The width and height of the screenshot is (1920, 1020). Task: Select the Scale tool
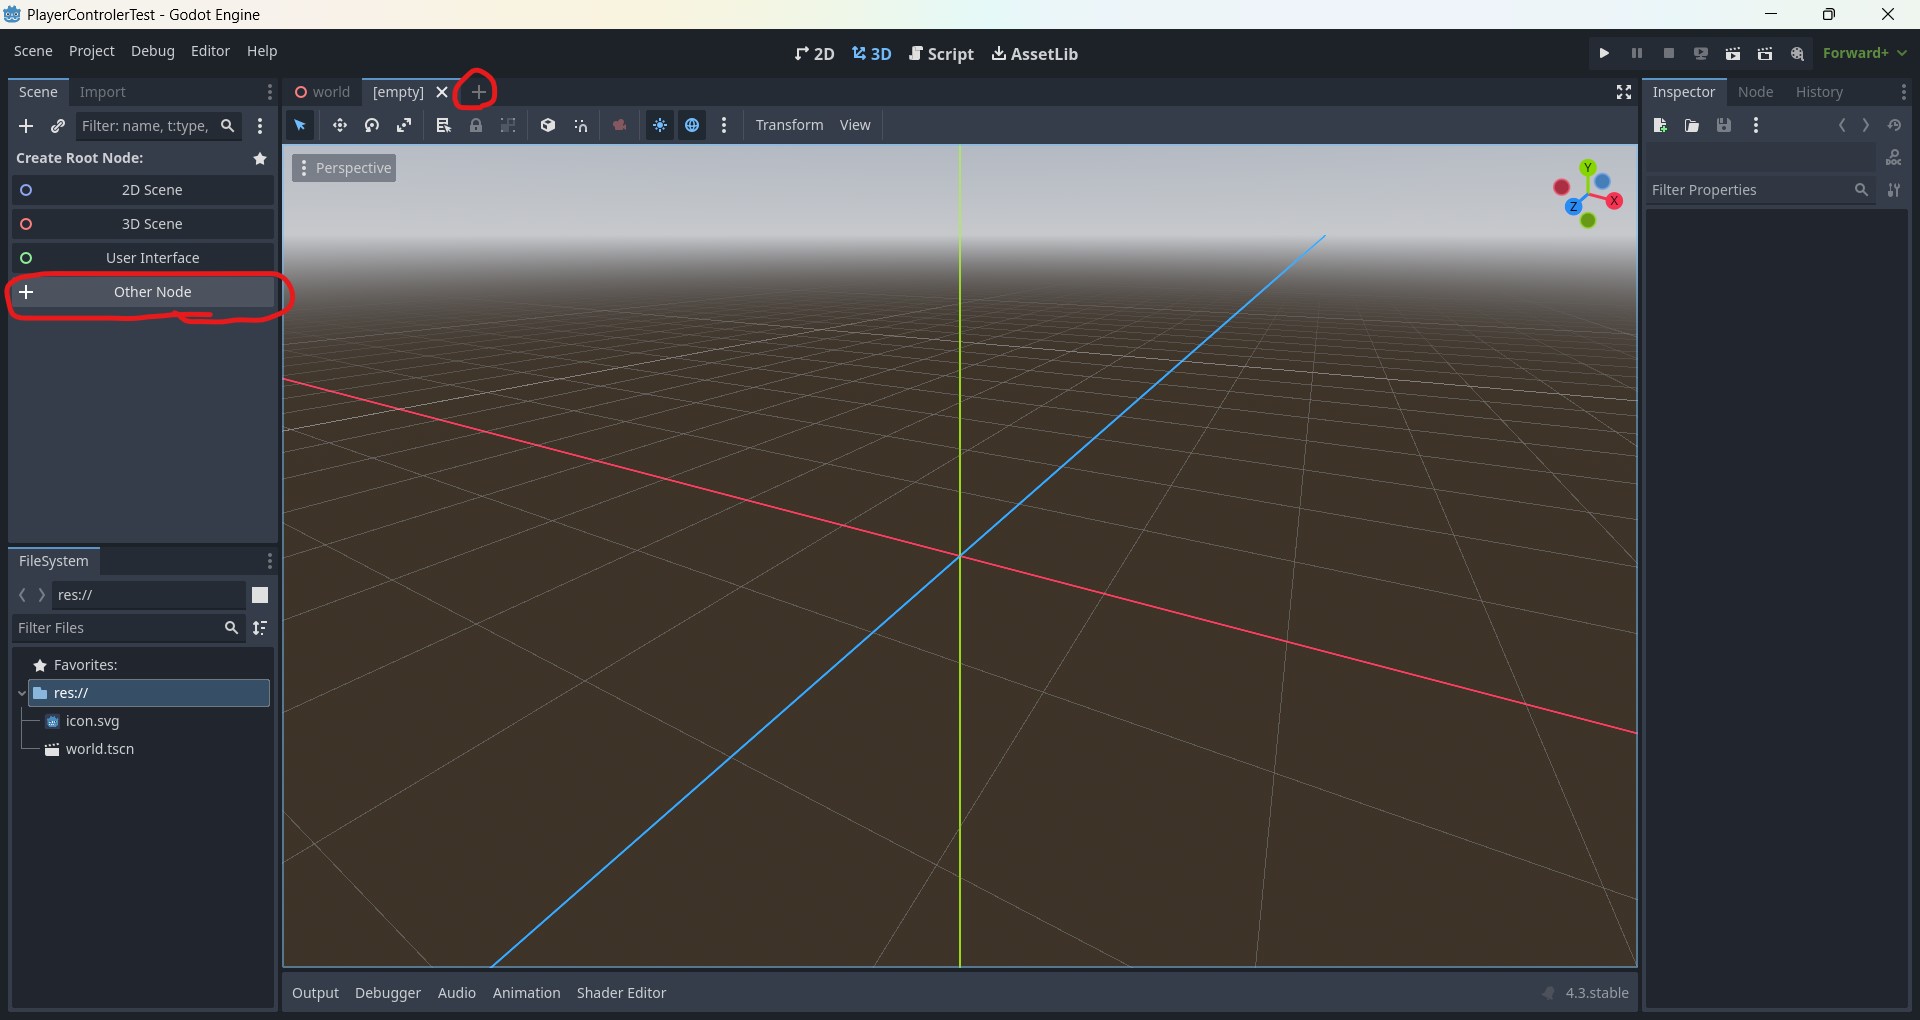click(404, 125)
